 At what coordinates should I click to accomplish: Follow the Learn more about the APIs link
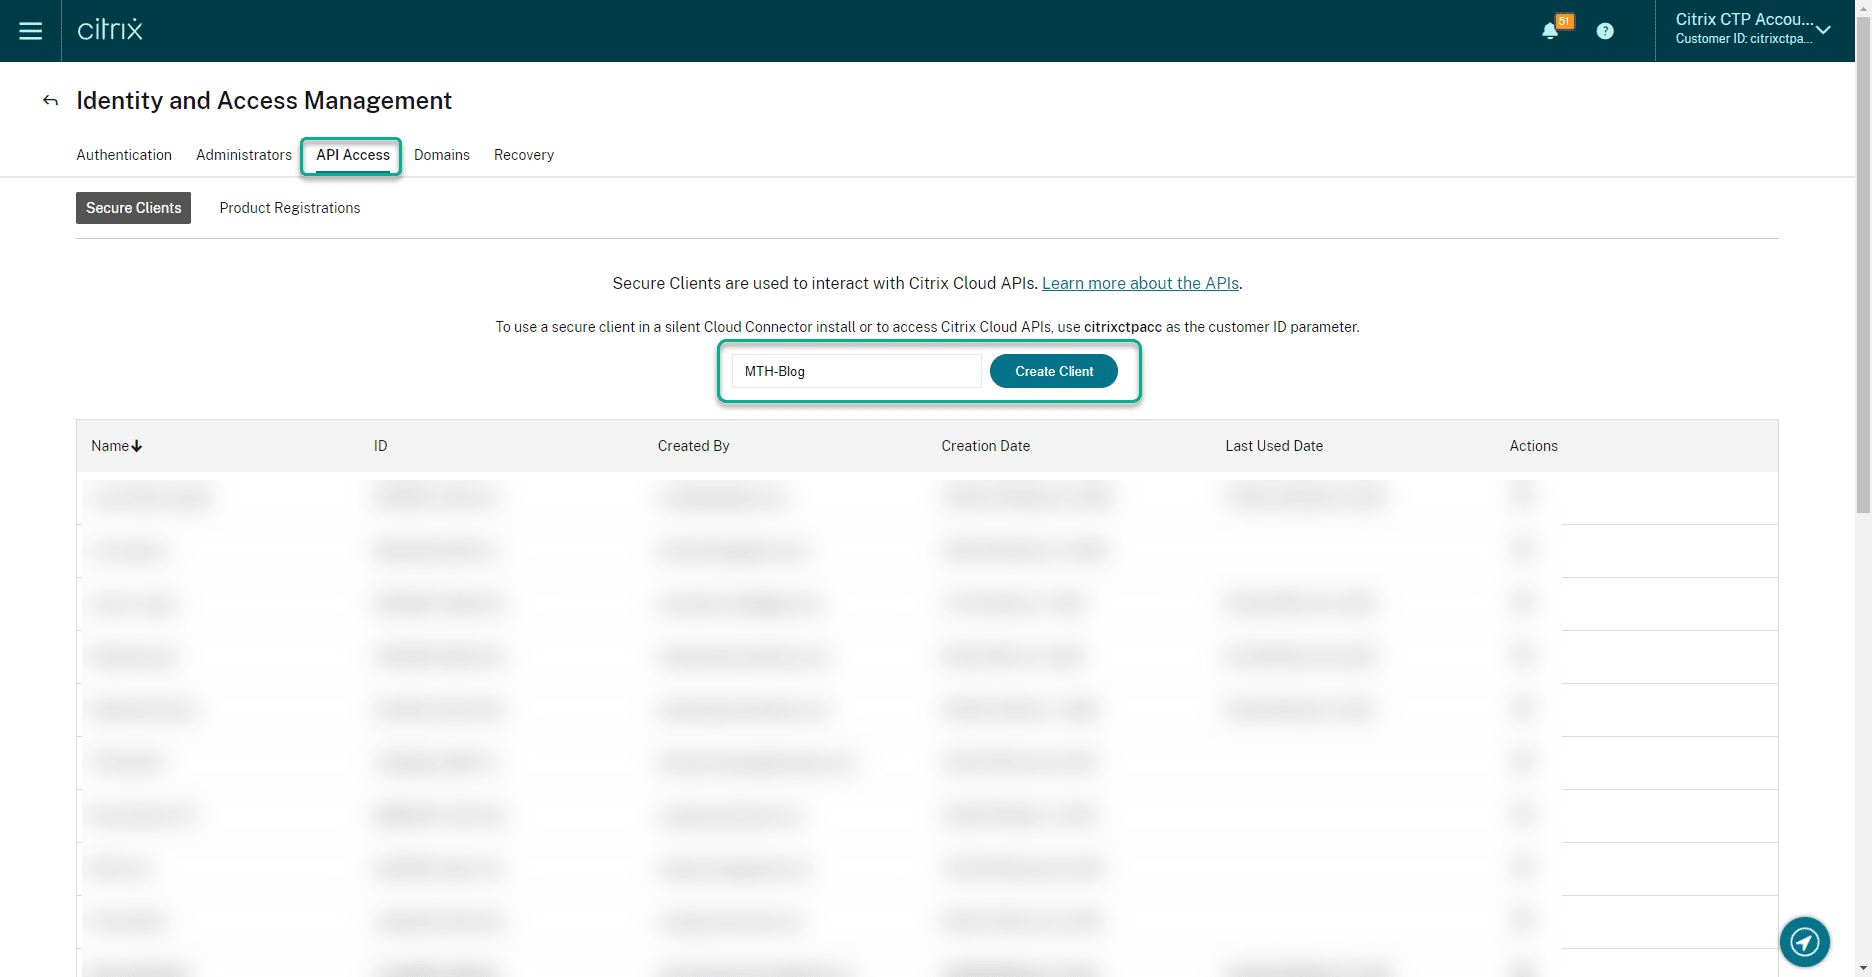[x=1140, y=283]
